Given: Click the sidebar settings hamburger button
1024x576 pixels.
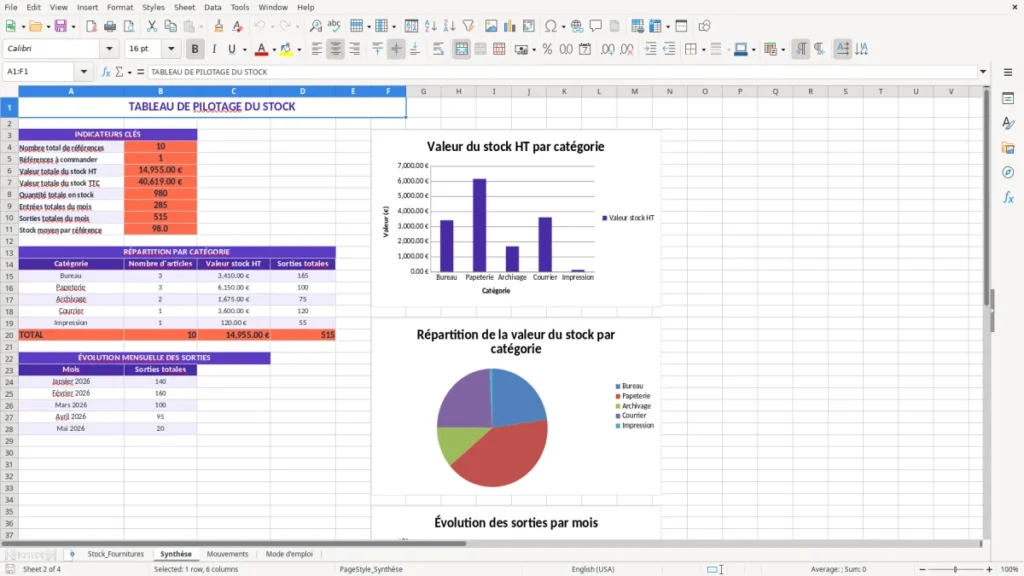Looking at the screenshot, I should point(1008,72).
